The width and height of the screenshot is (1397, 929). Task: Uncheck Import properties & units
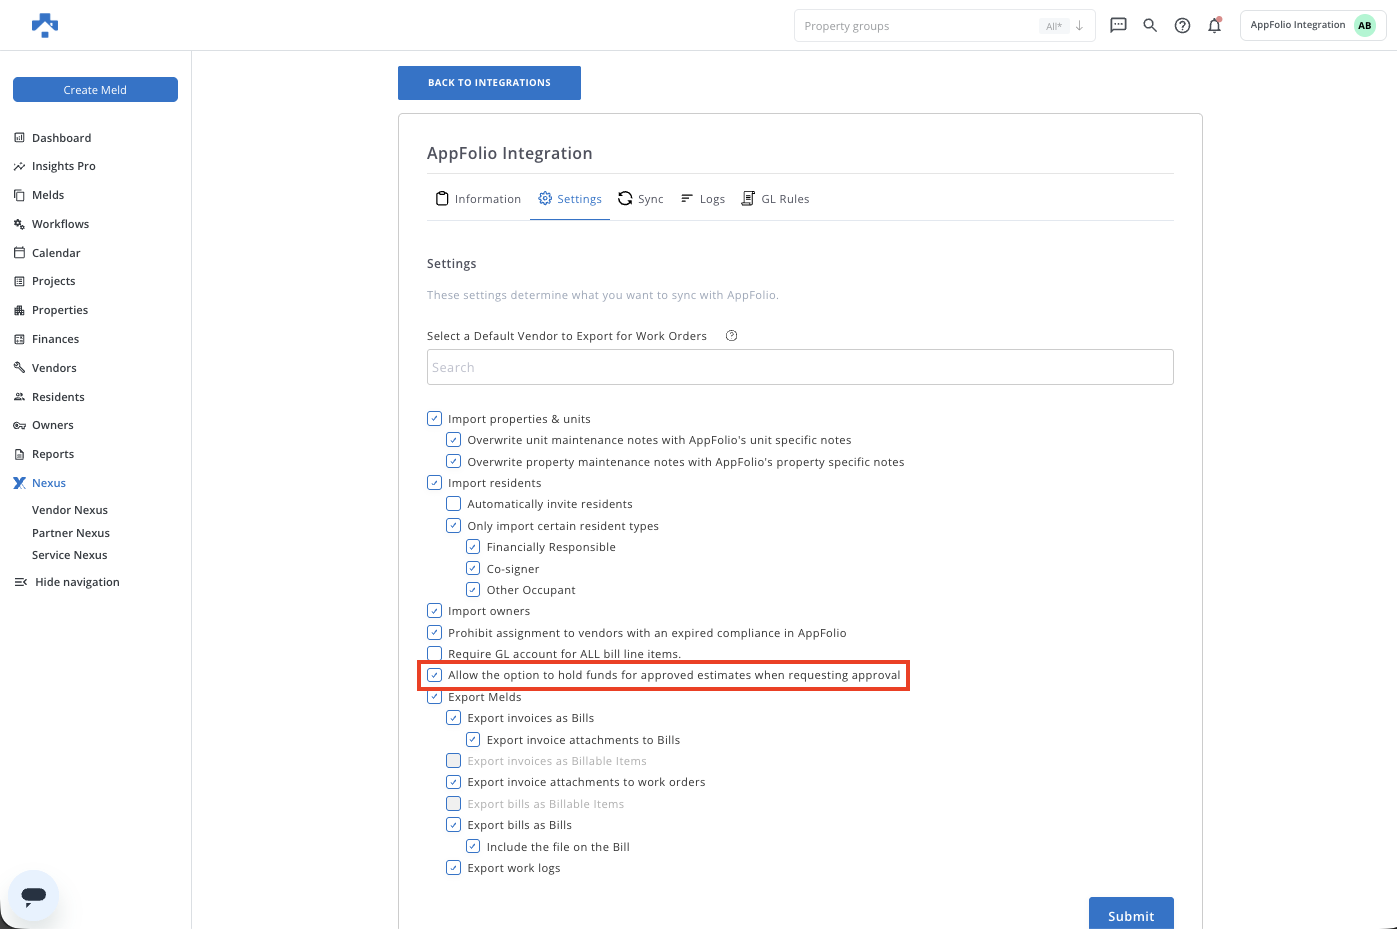pyautogui.click(x=434, y=419)
